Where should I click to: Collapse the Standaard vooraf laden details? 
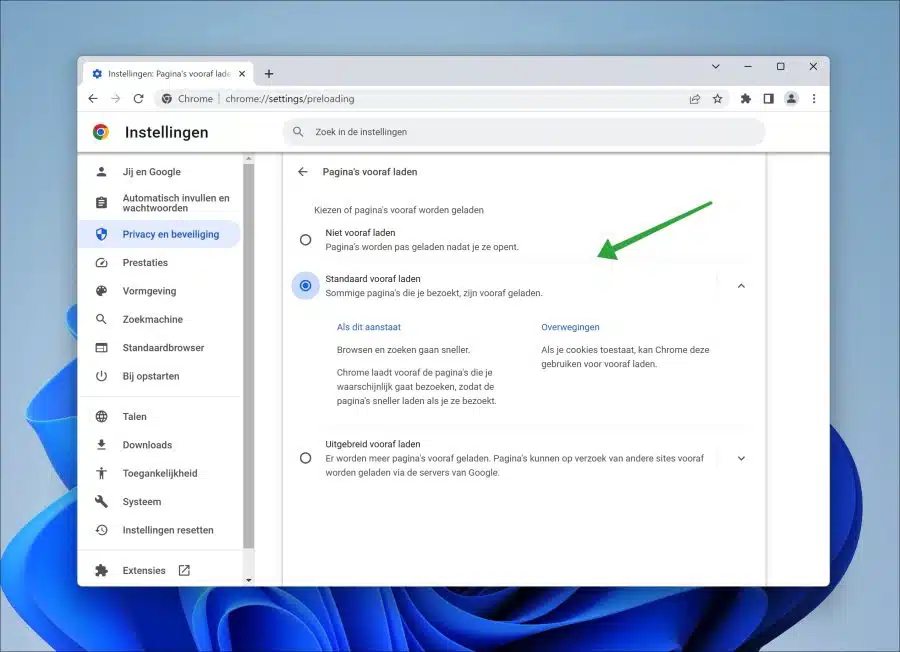[741, 286]
